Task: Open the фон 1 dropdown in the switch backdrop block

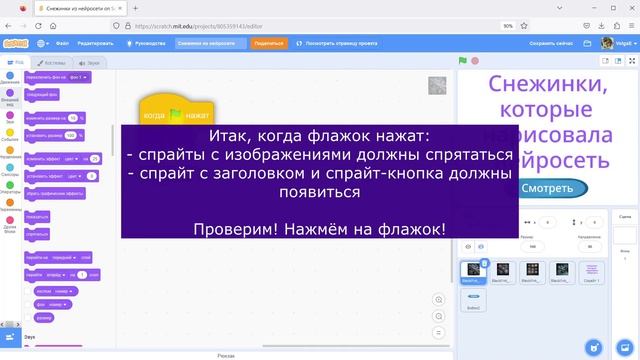Action: 78,77
